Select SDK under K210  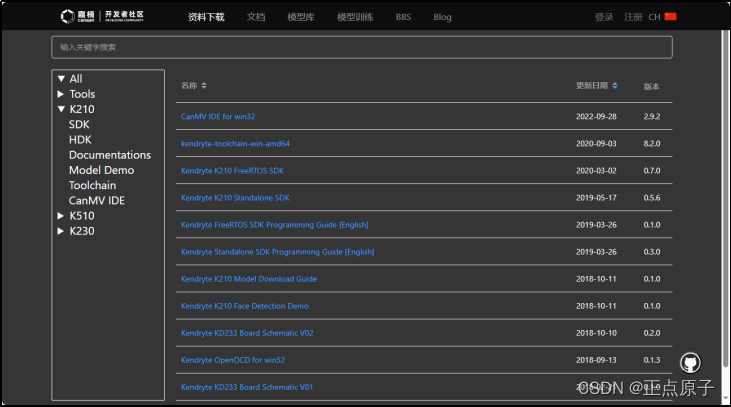coord(79,124)
